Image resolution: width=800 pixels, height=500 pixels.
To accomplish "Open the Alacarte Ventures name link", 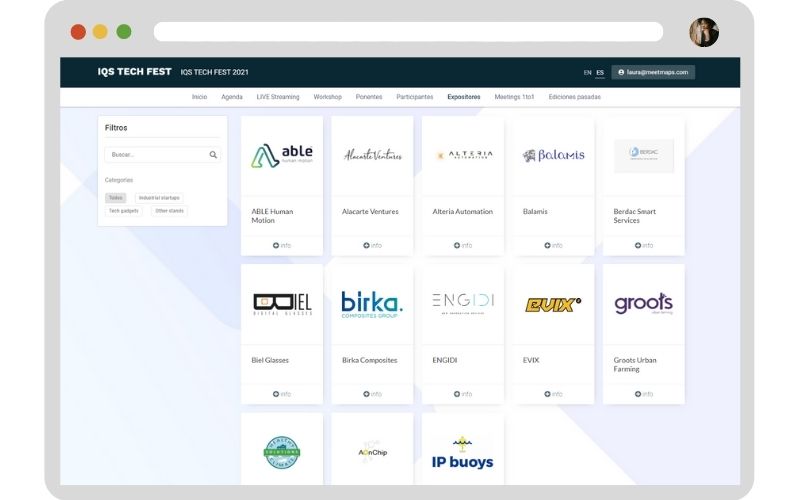I will [370, 211].
